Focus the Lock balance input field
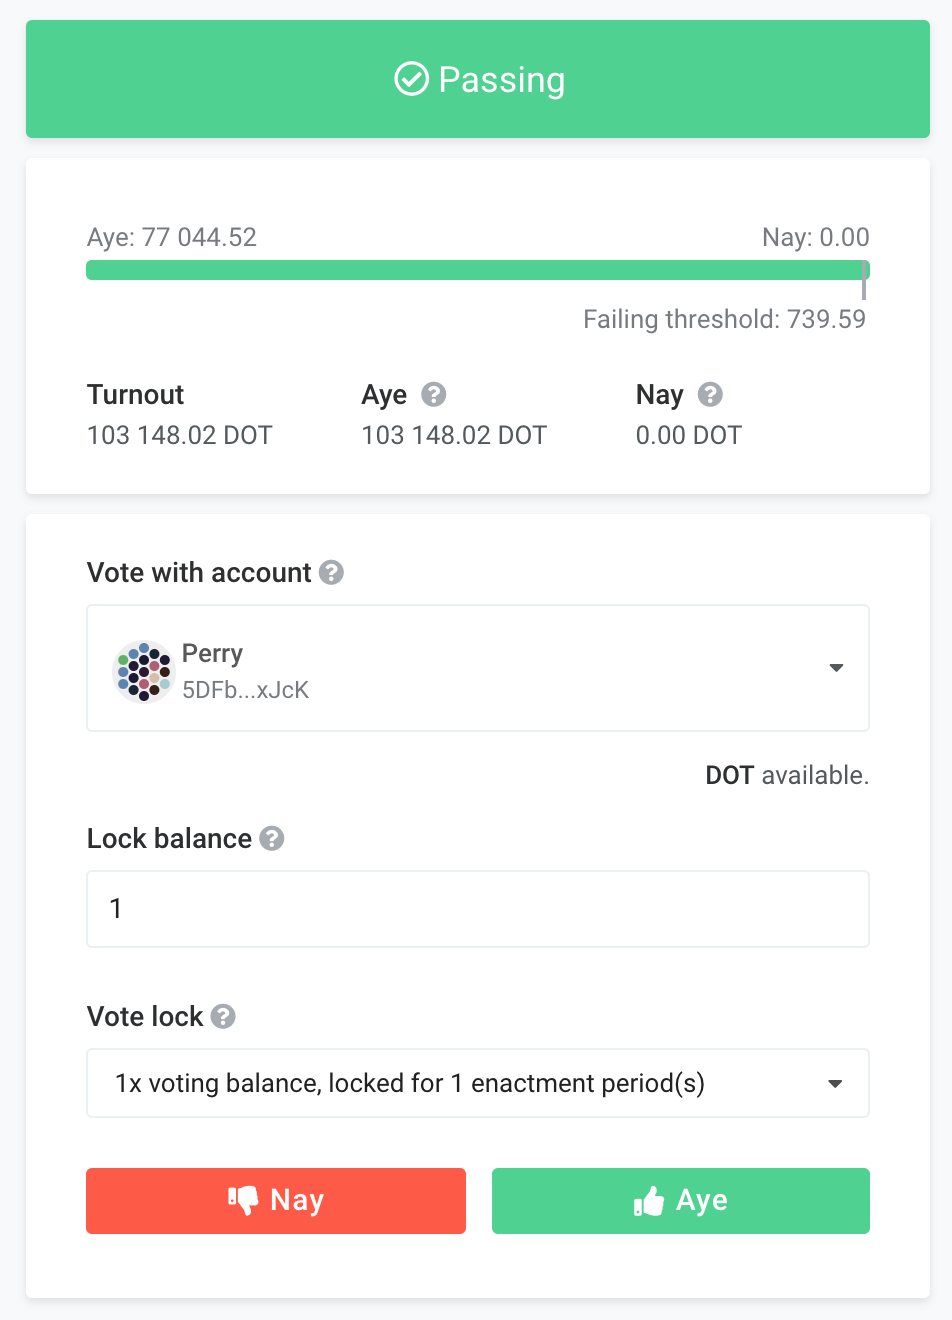Viewport: 952px width, 1320px height. pos(478,909)
